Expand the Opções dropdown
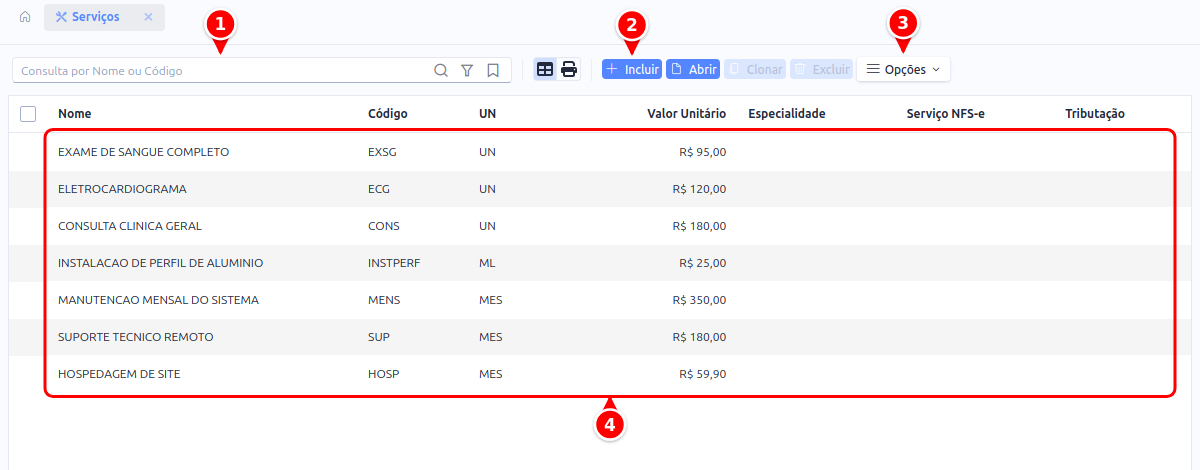This screenshot has height=470, width=1200. [903, 69]
